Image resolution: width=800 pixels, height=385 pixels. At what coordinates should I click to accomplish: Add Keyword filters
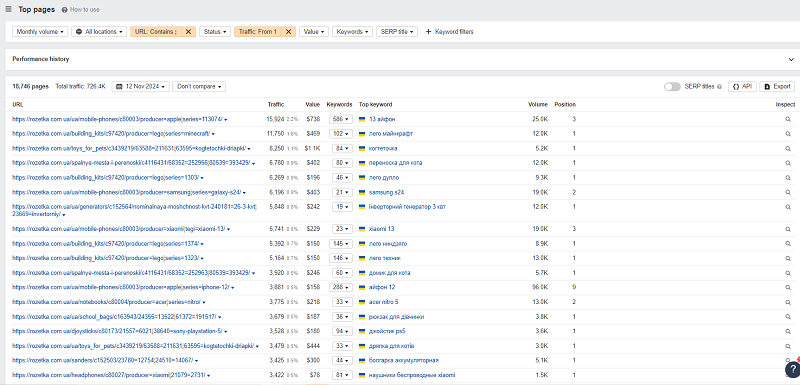449,32
